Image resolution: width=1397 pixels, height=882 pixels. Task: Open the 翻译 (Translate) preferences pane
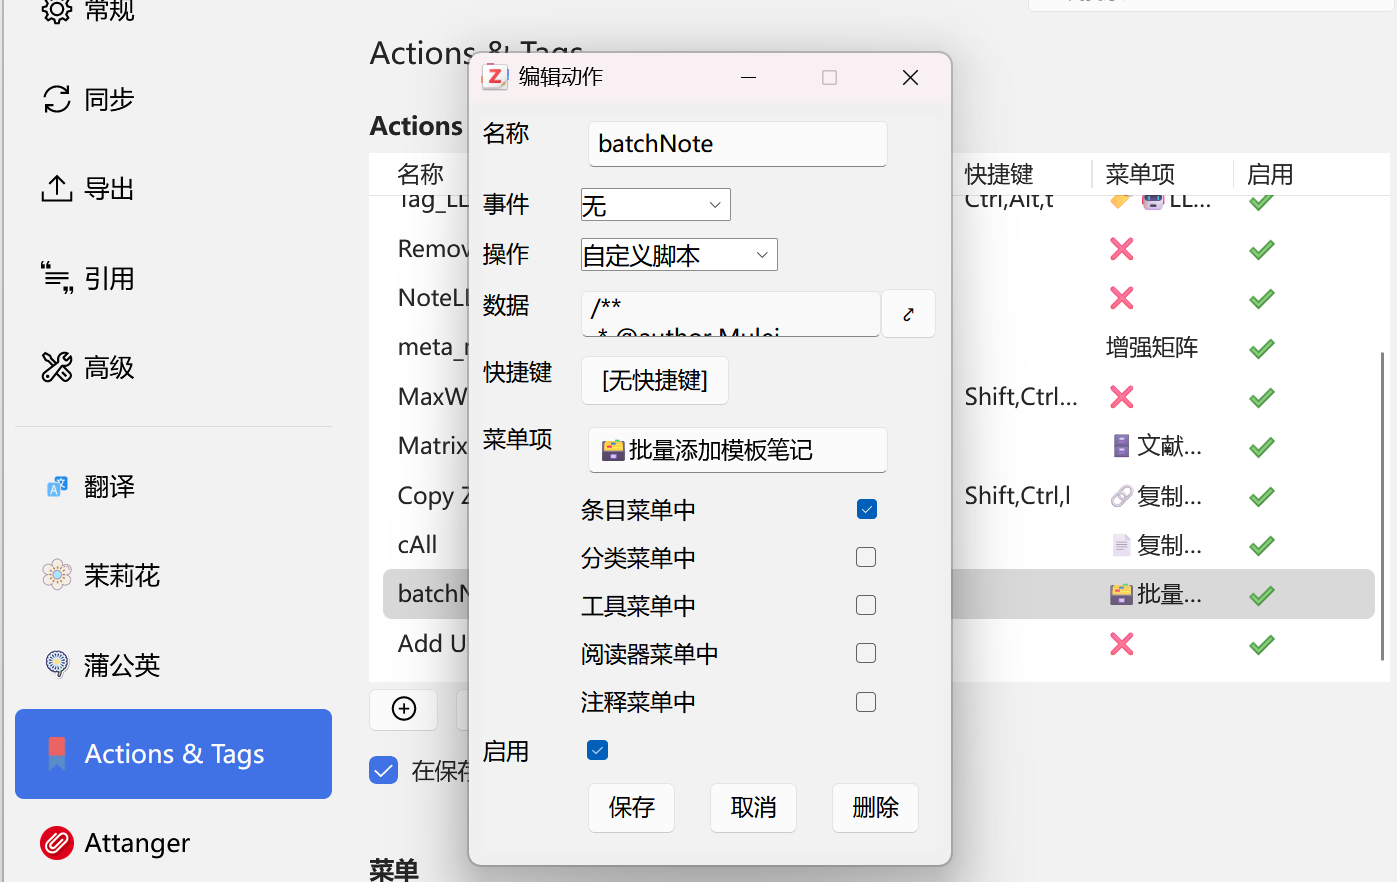108,487
